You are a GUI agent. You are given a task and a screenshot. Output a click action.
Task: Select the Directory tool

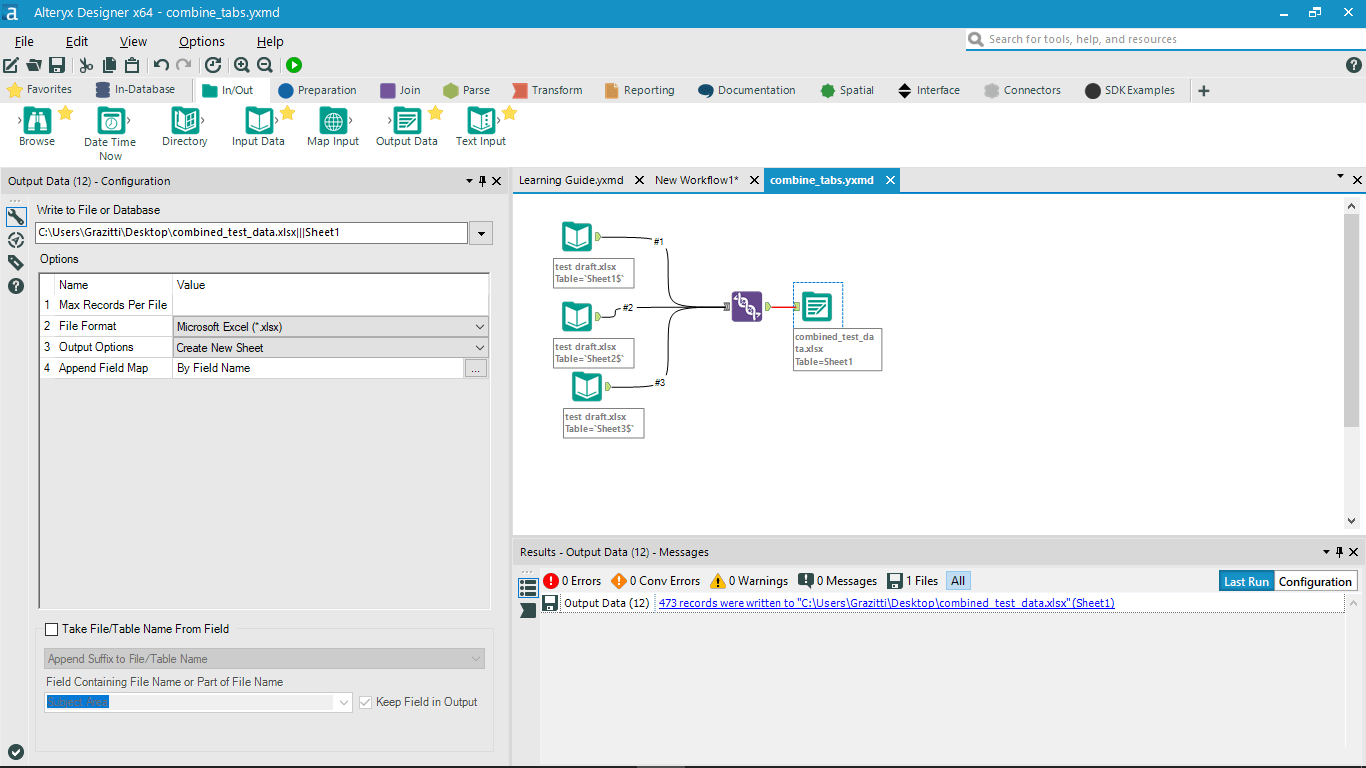click(x=184, y=125)
